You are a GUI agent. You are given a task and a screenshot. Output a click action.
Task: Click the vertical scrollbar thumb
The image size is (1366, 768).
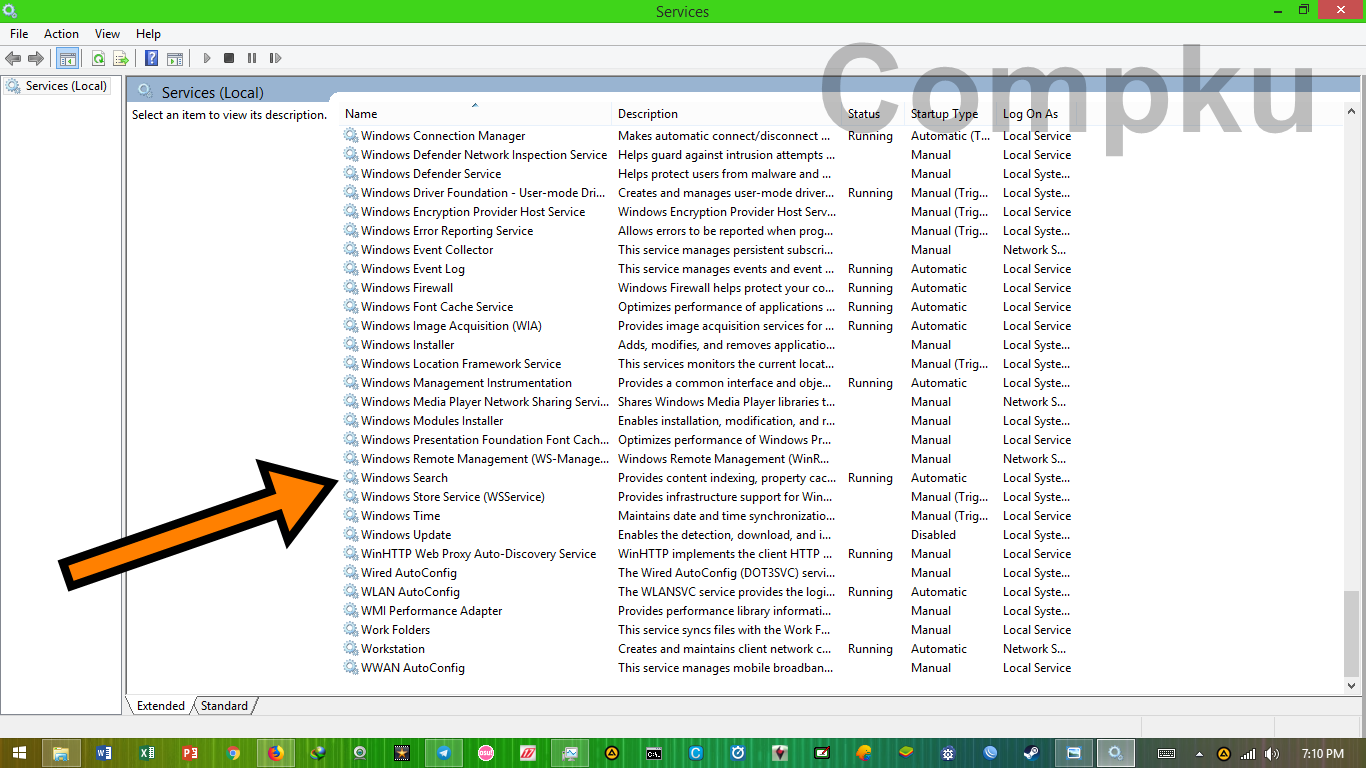(x=1352, y=634)
